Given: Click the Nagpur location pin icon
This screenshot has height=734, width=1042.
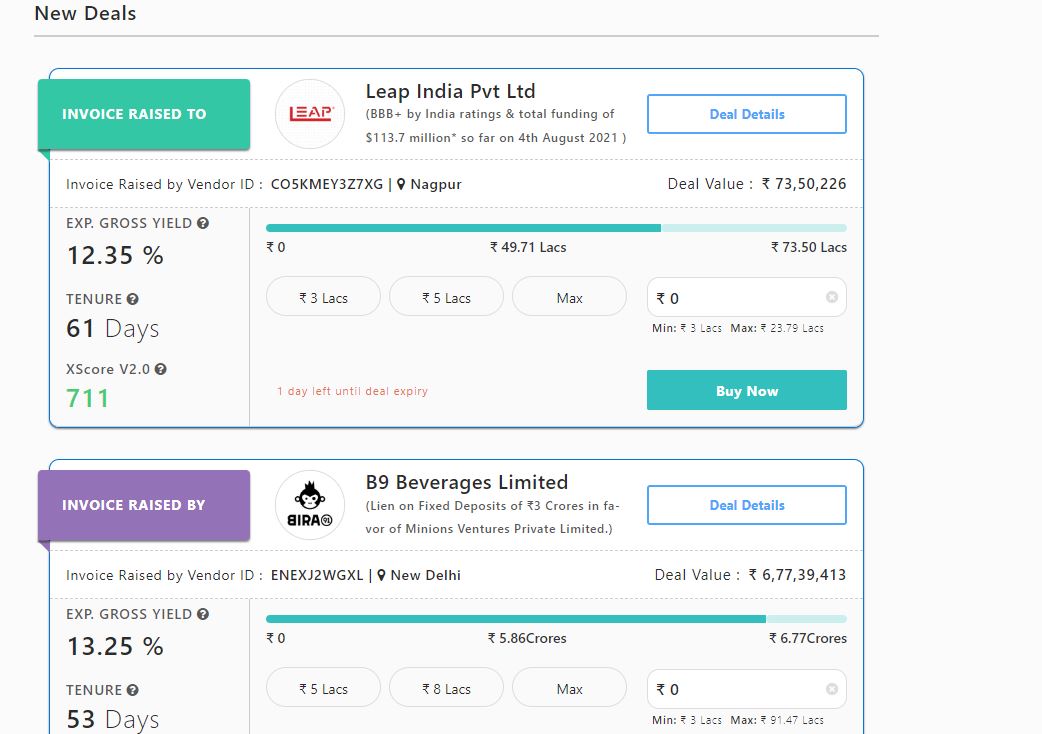Looking at the screenshot, I should click(401, 184).
